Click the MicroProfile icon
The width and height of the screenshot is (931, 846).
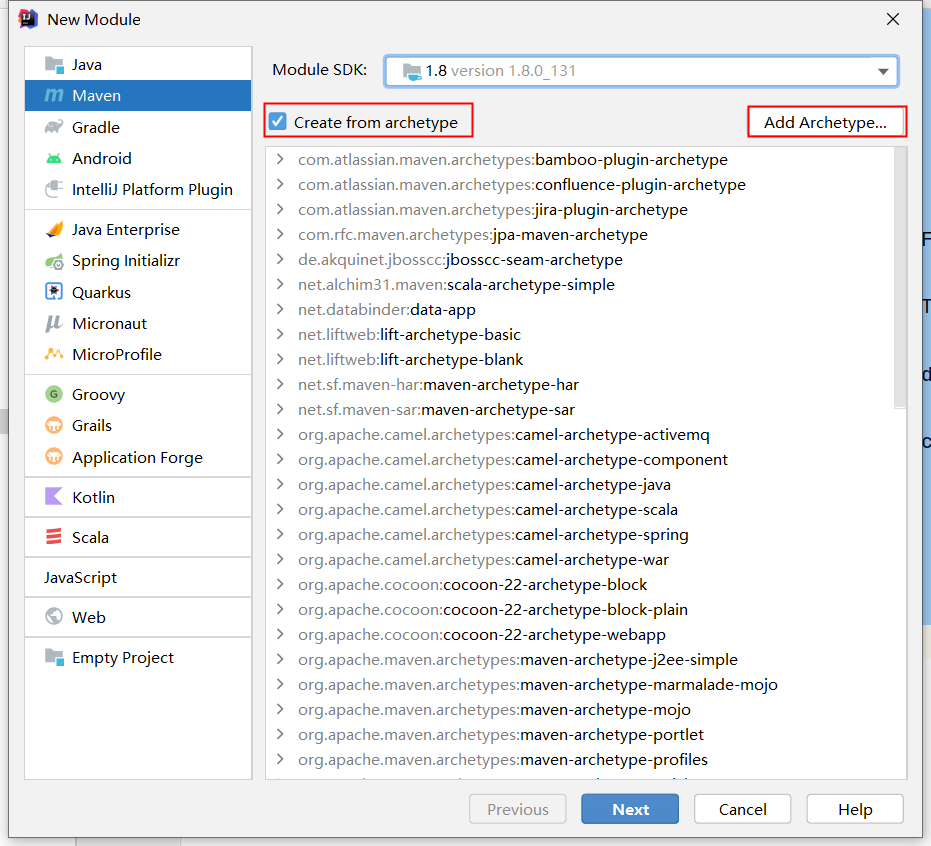point(54,354)
